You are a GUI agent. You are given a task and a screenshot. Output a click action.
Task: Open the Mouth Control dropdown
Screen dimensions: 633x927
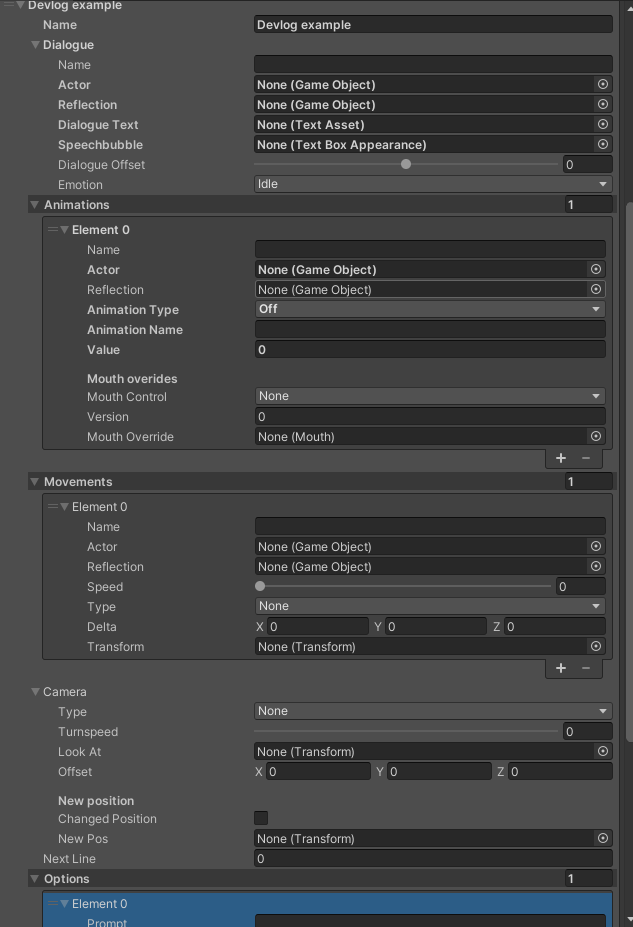430,396
